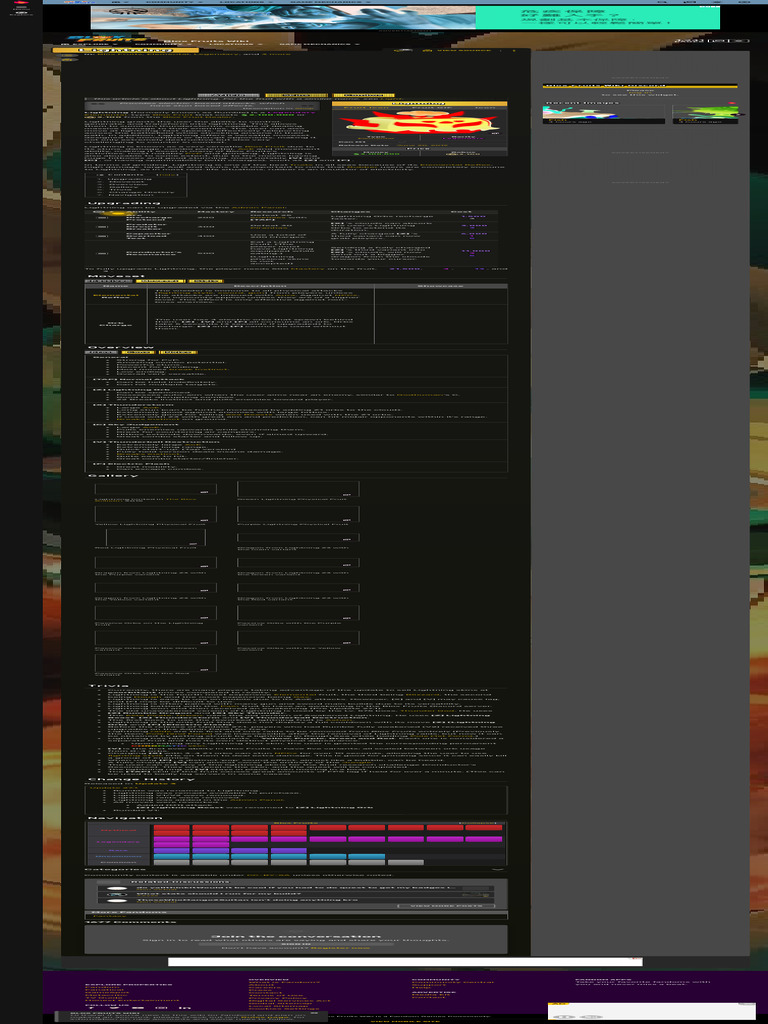Expand the GAME MECHANICS navigation dropdown
The width and height of the screenshot is (768, 1024).
319,44
